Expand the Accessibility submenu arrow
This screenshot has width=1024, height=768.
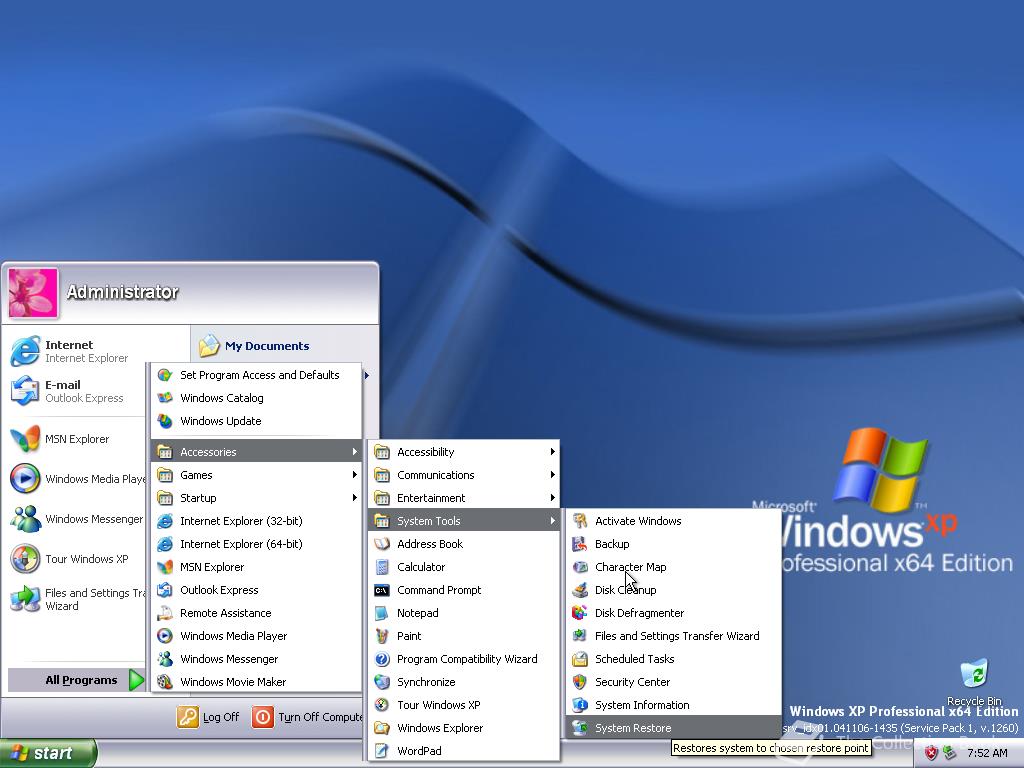[552, 451]
